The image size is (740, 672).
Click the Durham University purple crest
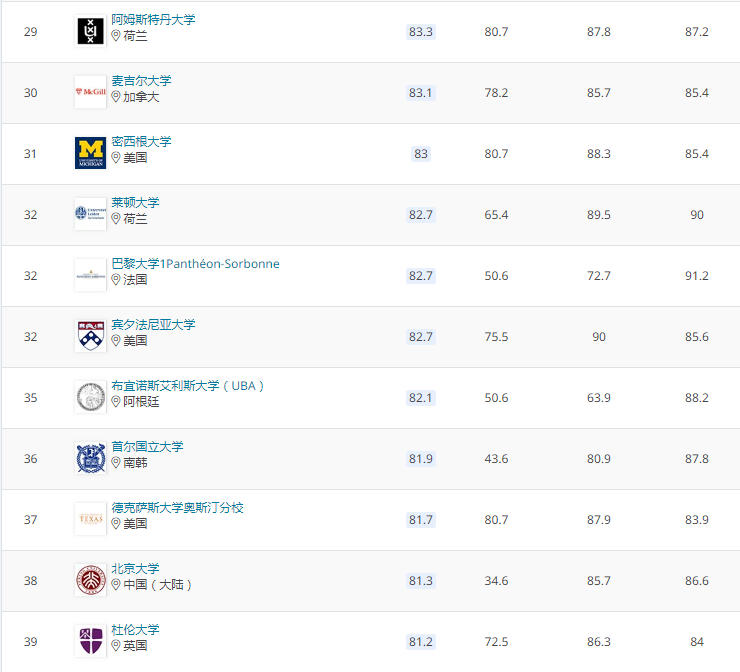pyautogui.click(x=90, y=641)
